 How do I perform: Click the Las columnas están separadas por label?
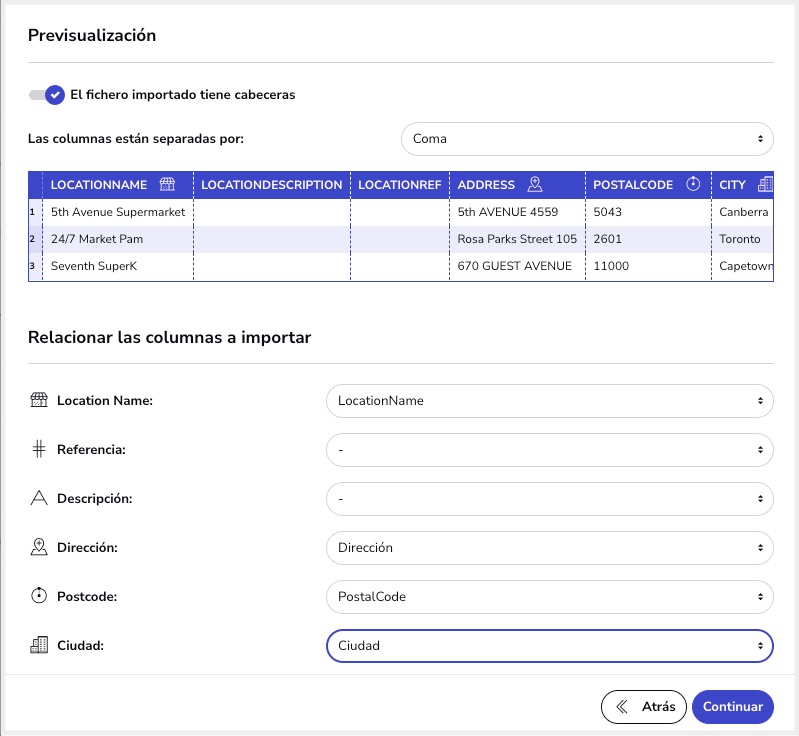(x=136, y=139)
